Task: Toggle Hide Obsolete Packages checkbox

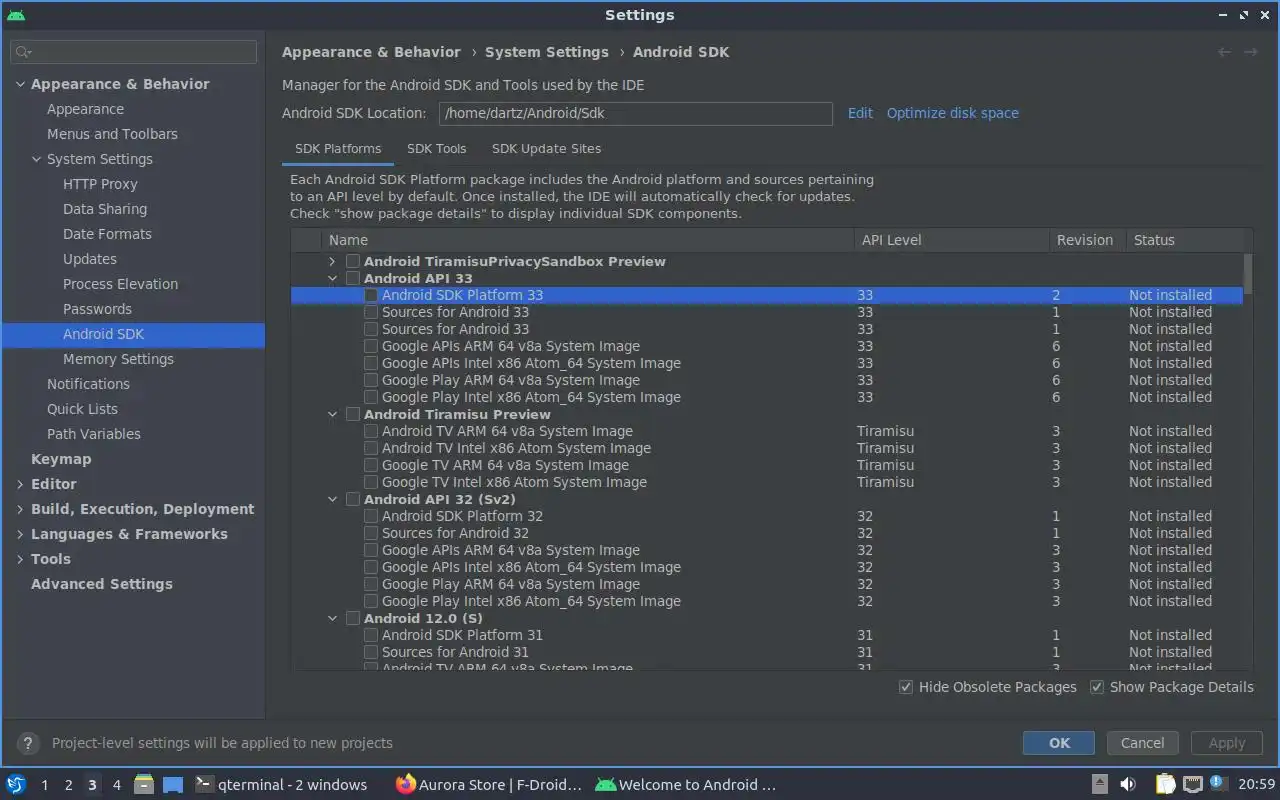Action: (x=906, y=687)
